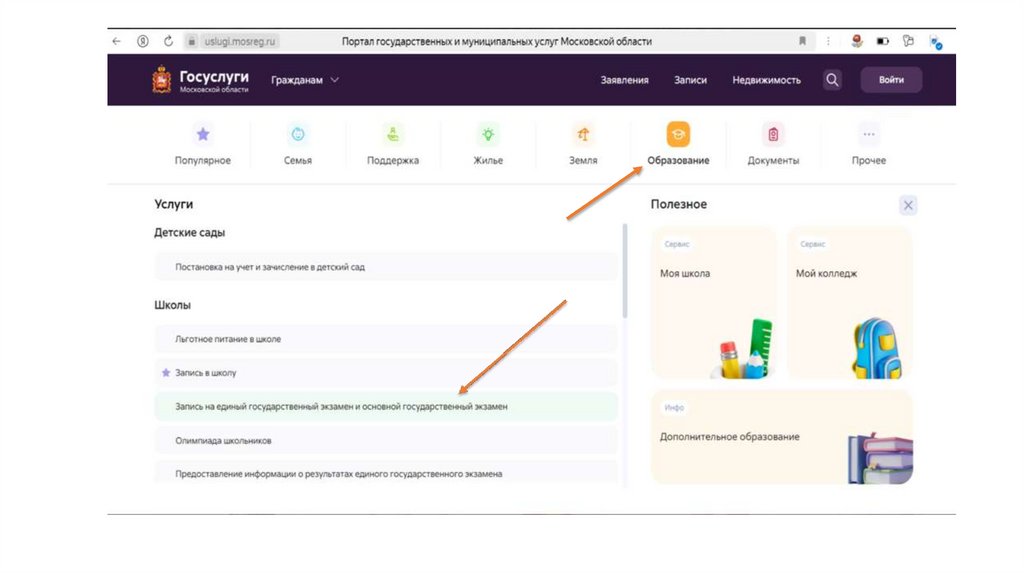Screen dimensions: 1024x574
Task: Open the search magnifier in header
Action: pos(832,80)
